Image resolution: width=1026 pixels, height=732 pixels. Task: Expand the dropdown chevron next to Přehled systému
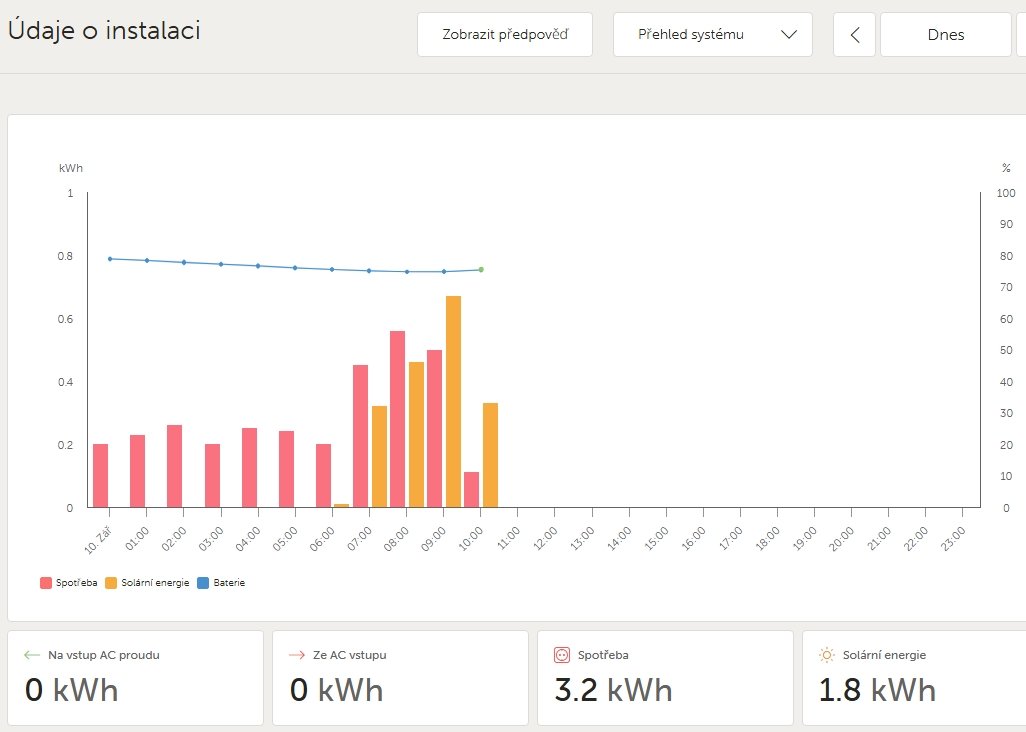point(788,35)
